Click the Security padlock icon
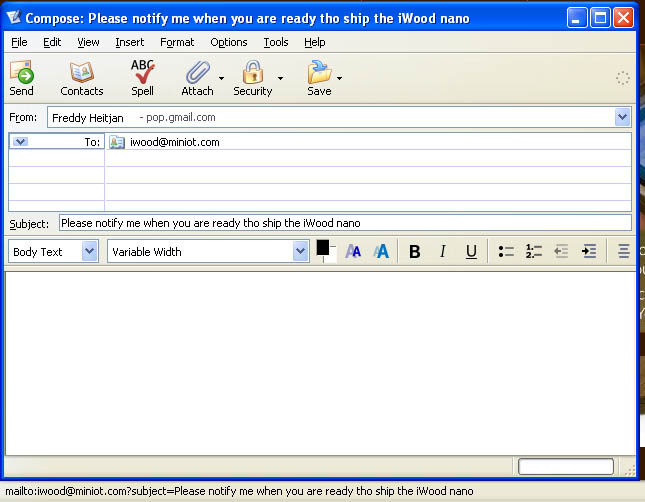The height and width of the screenshot is (502, 645). [253, 72]
